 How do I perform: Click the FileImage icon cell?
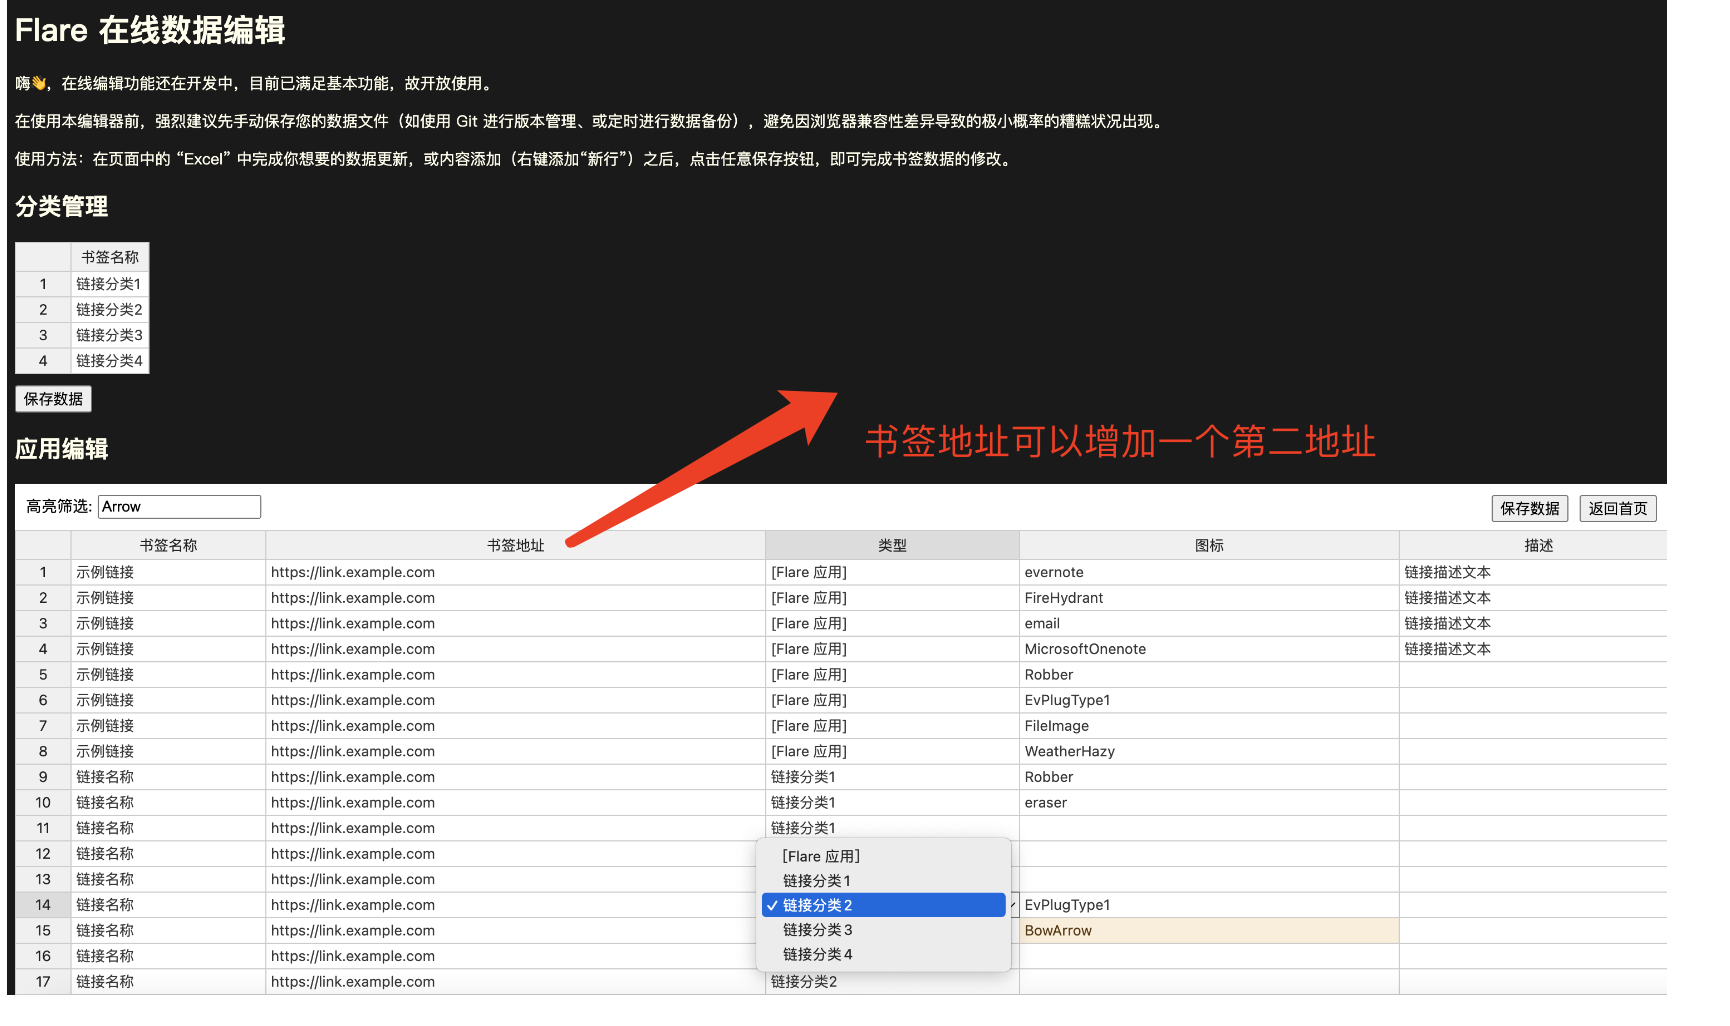pos(1209,726)
